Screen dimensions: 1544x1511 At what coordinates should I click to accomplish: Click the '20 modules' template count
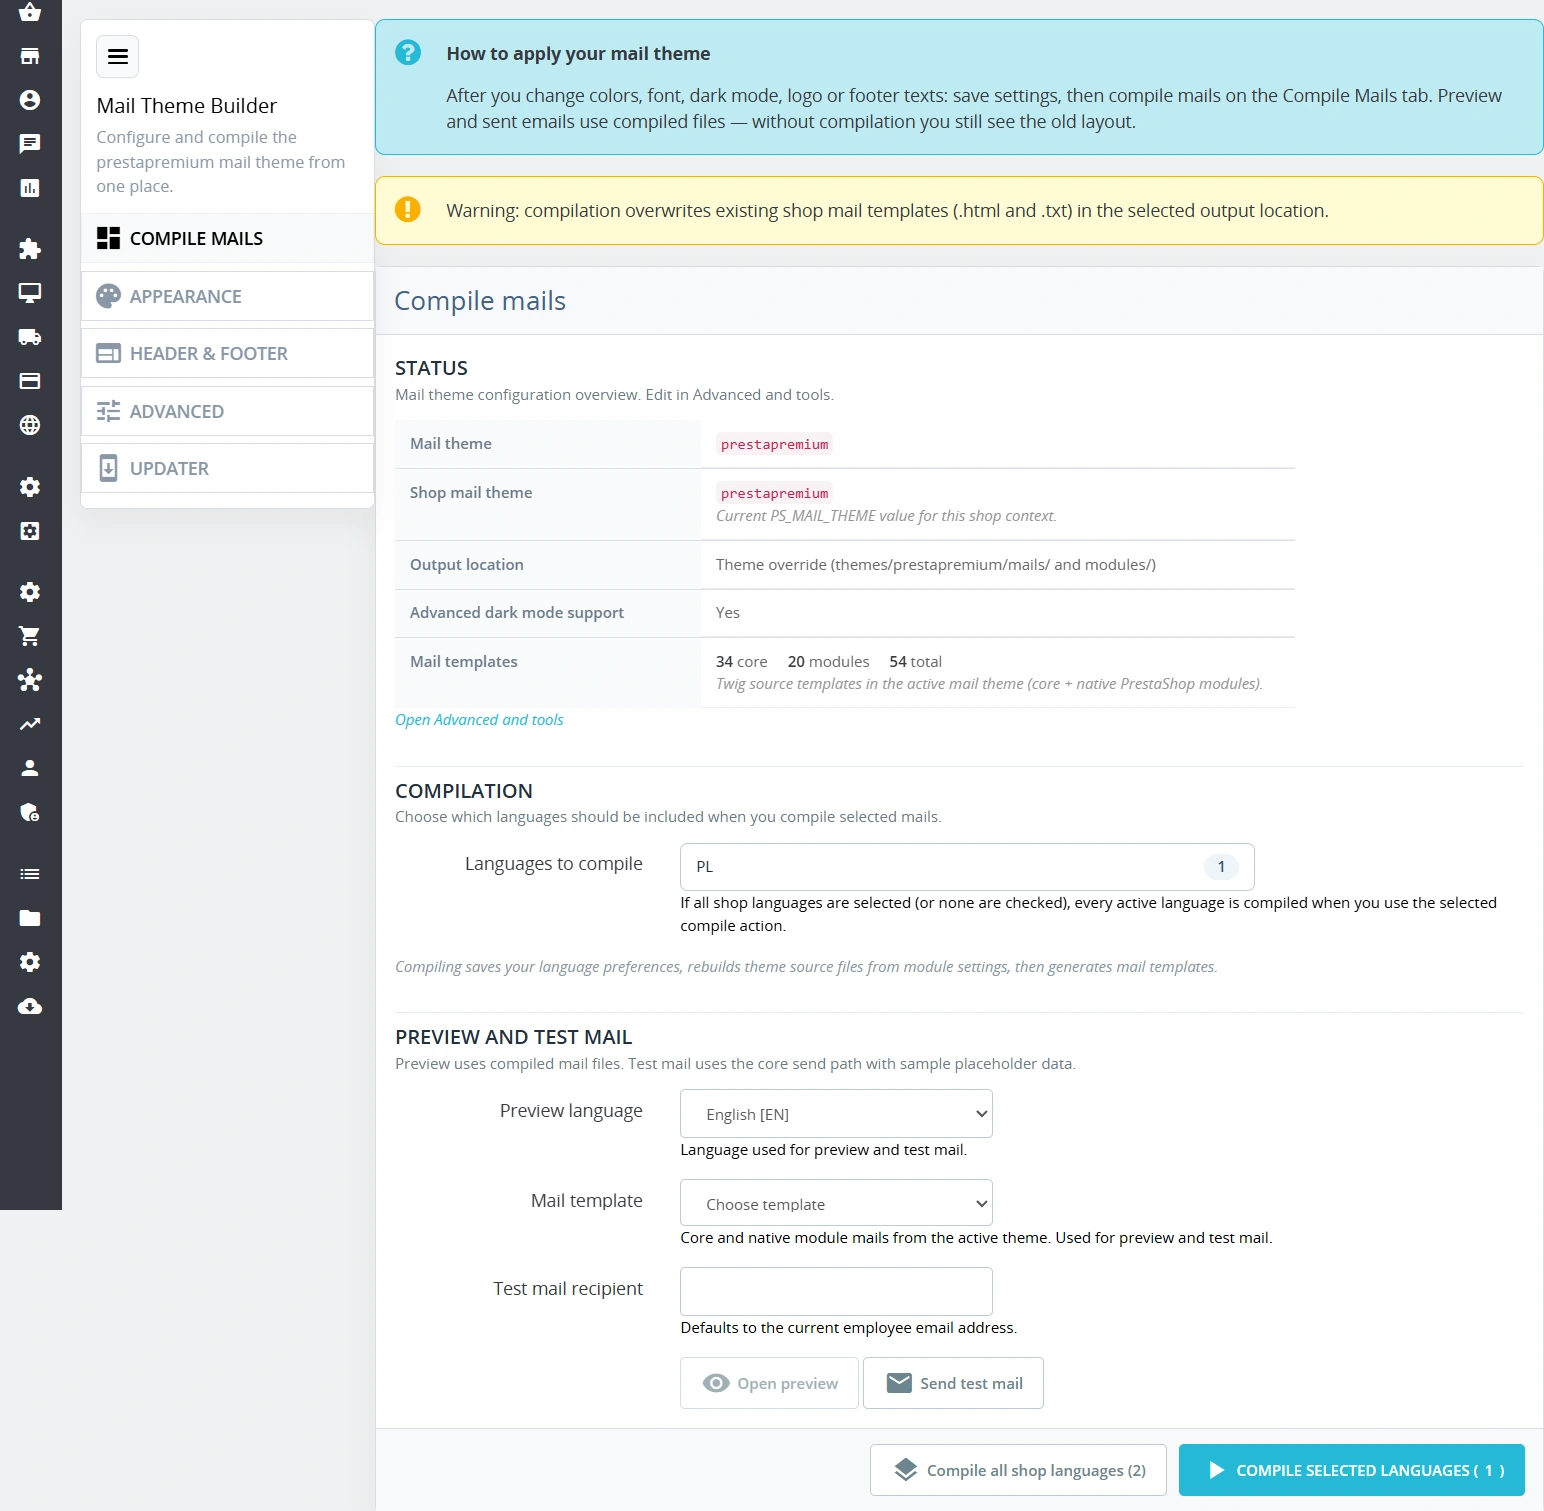point(829,662)
